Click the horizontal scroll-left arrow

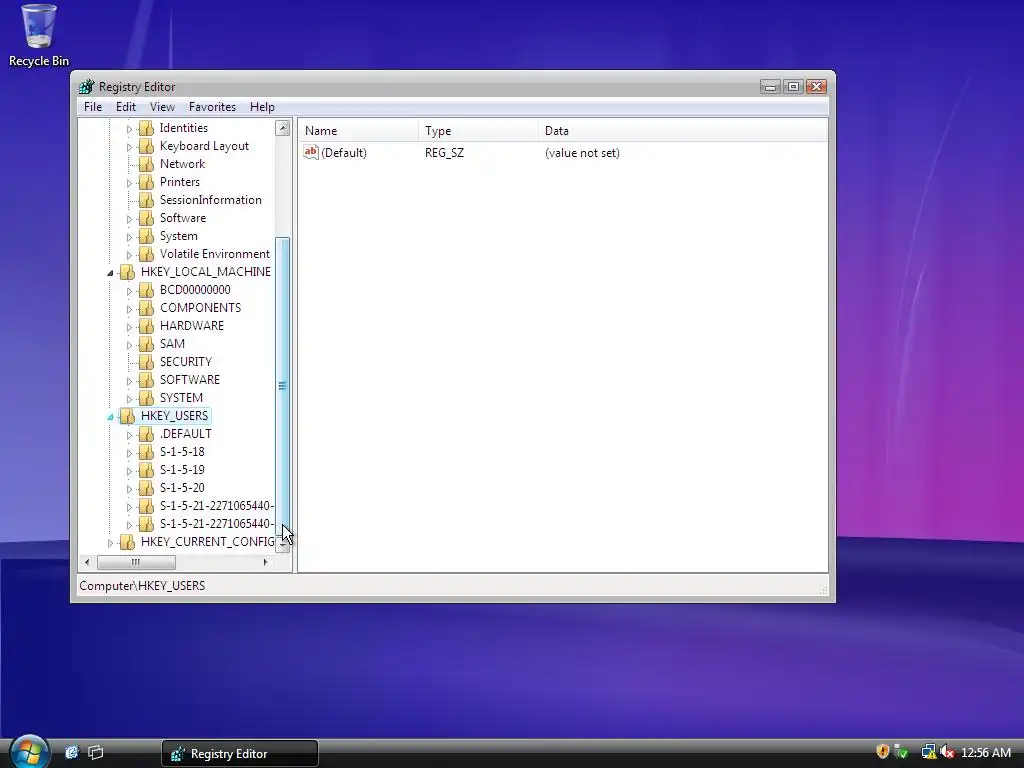[87, 562]
